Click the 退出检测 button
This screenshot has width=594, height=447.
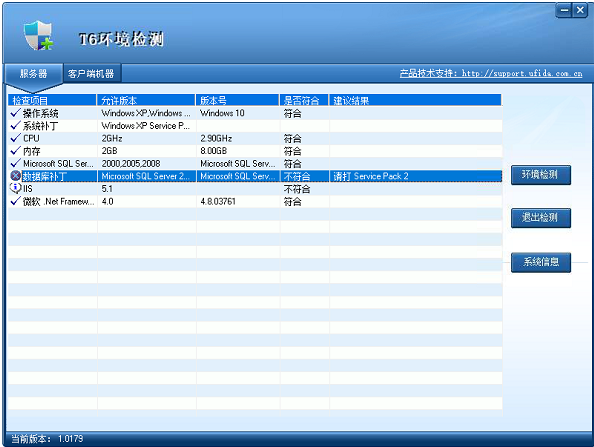pos(541,218)
